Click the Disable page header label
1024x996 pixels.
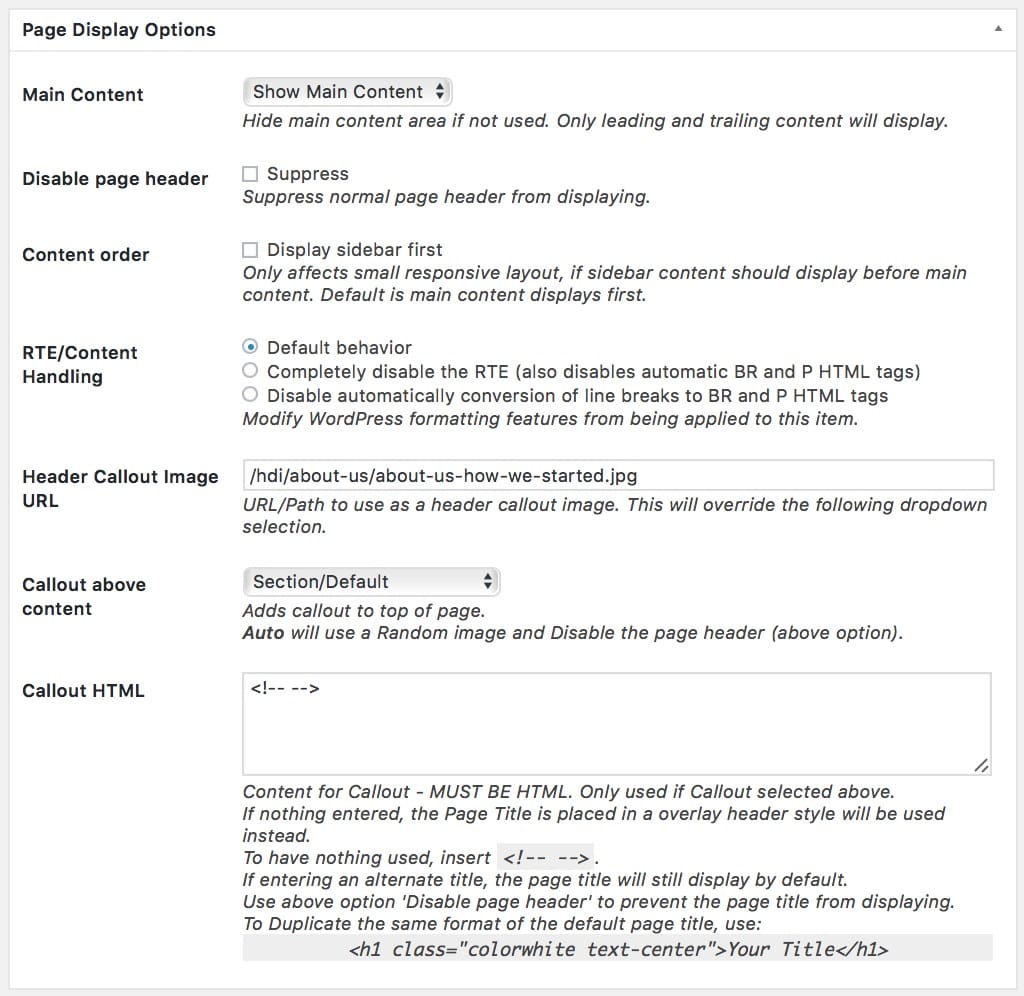click(115, 179)
